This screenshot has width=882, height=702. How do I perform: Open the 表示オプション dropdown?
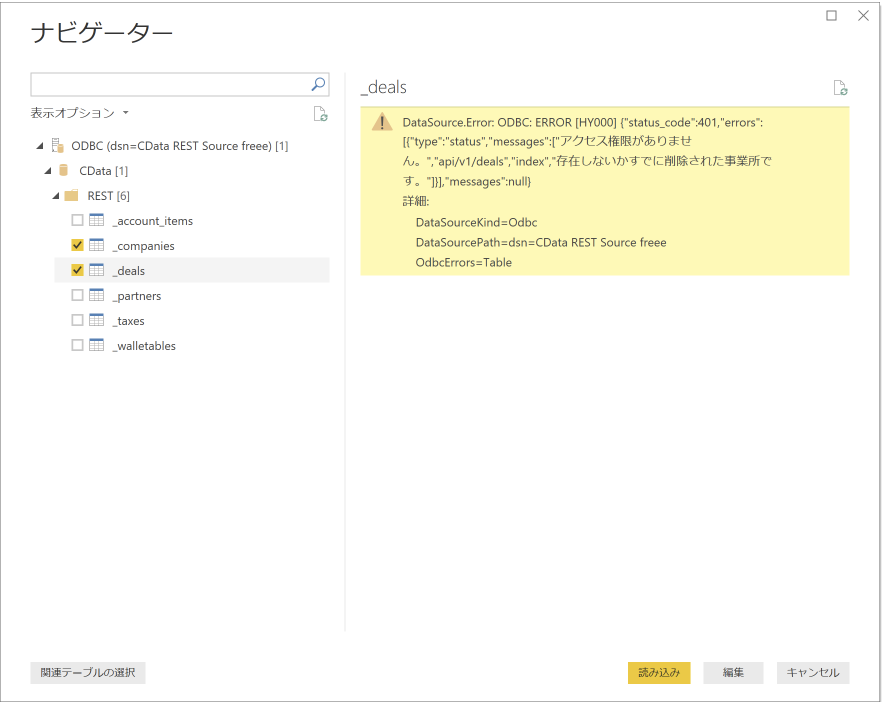80,113
